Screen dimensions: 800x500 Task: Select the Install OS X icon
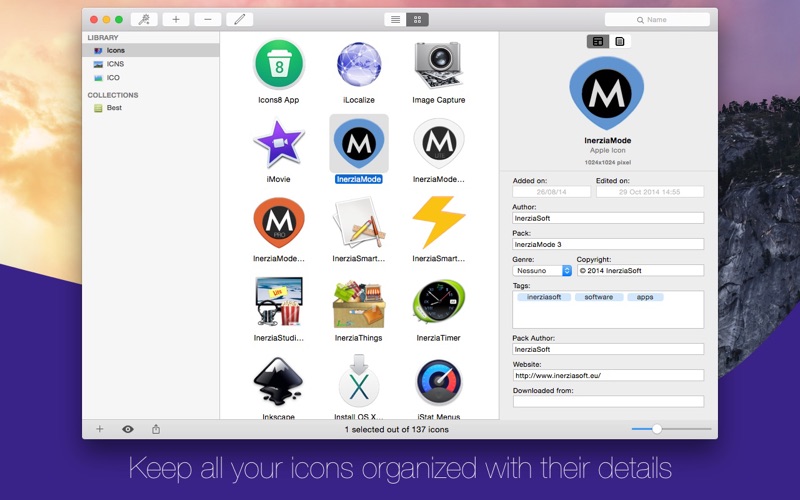(359, 382)
